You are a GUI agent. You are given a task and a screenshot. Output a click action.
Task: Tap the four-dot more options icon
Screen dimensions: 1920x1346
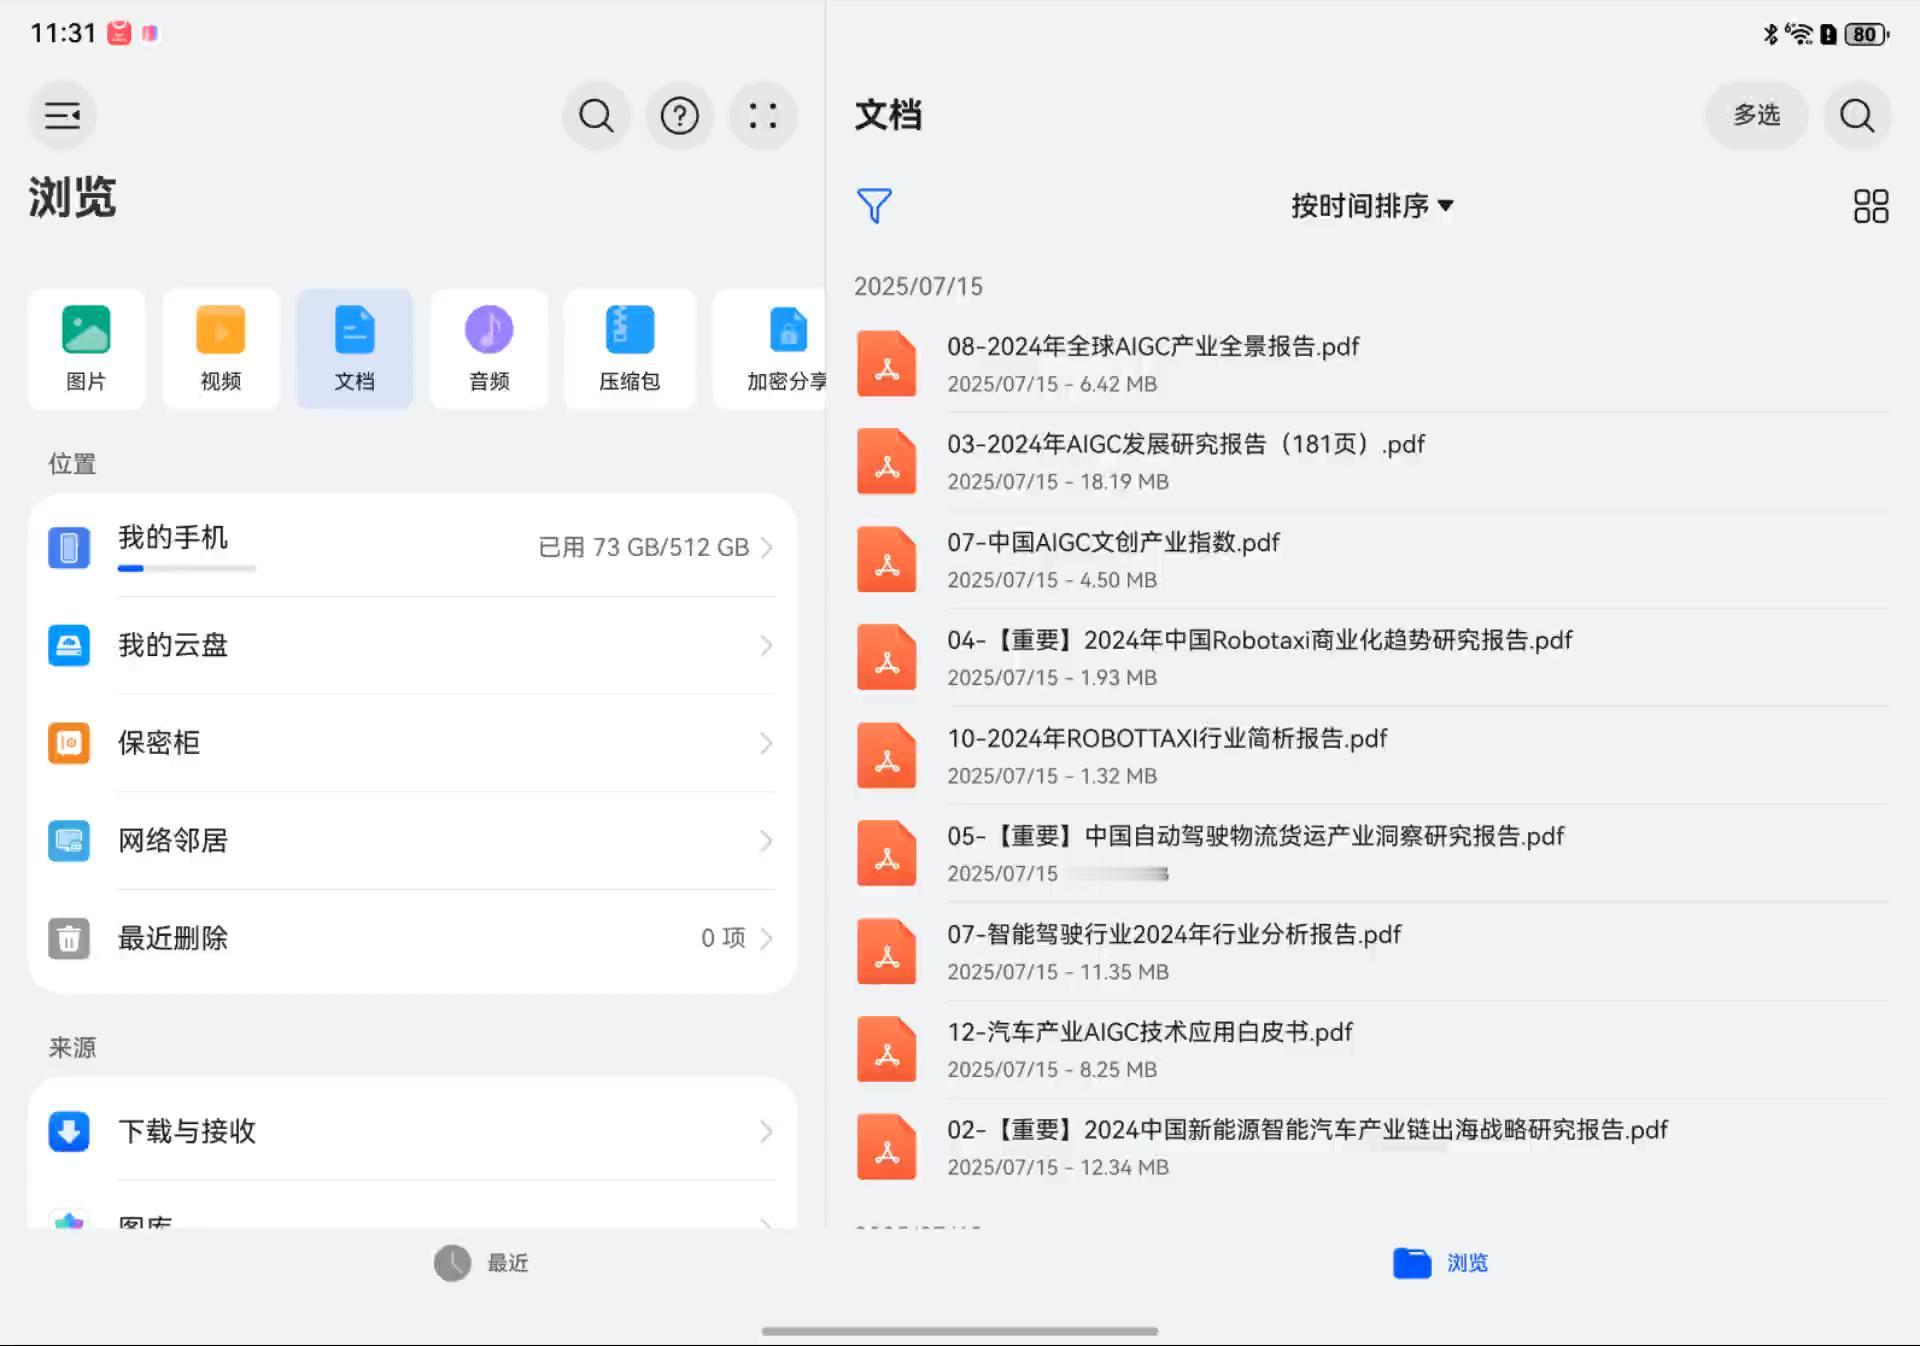click(x=763, y=116)
